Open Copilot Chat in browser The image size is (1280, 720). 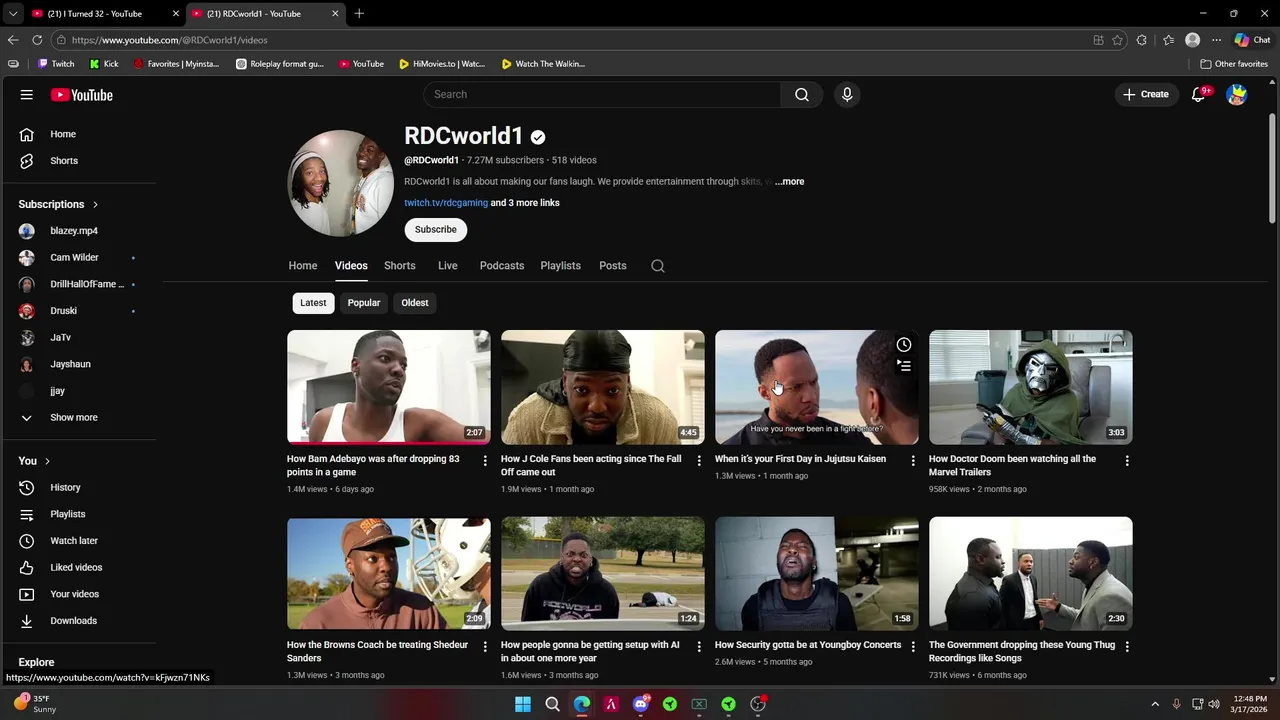pos(1252,40)
